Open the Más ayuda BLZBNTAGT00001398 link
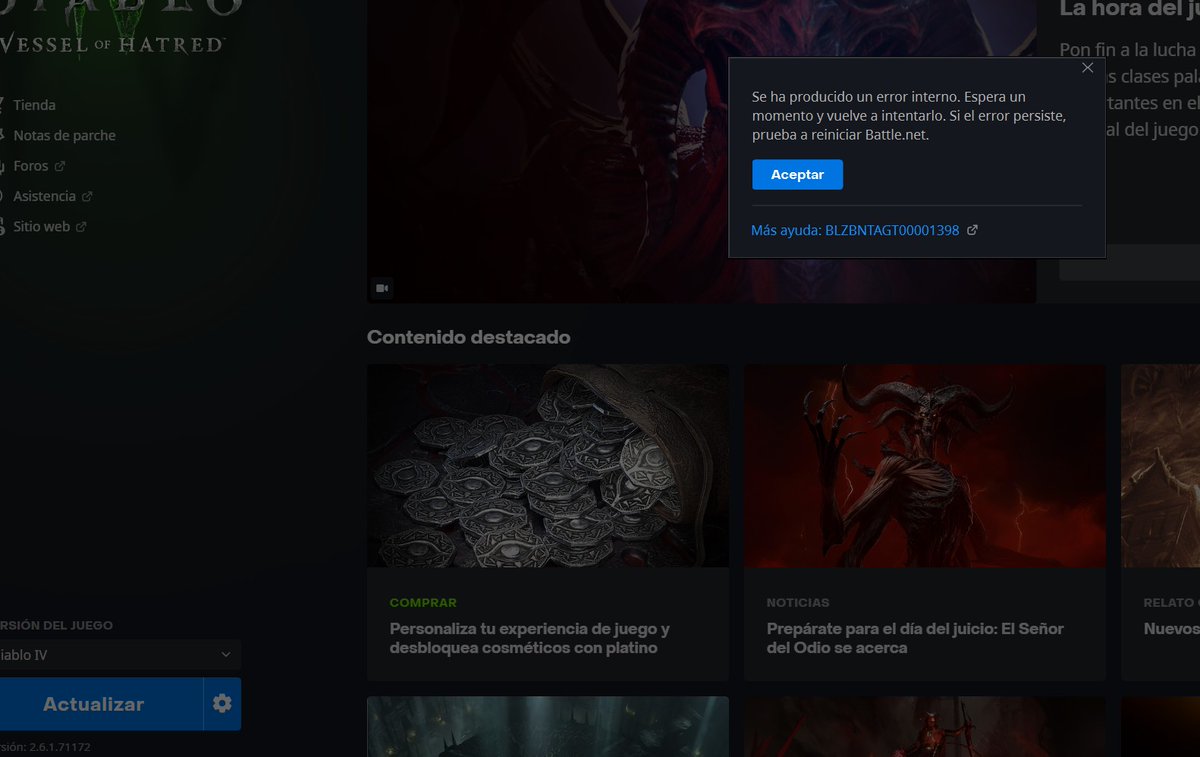This screenshot has height=757, width=1200. 855,230
